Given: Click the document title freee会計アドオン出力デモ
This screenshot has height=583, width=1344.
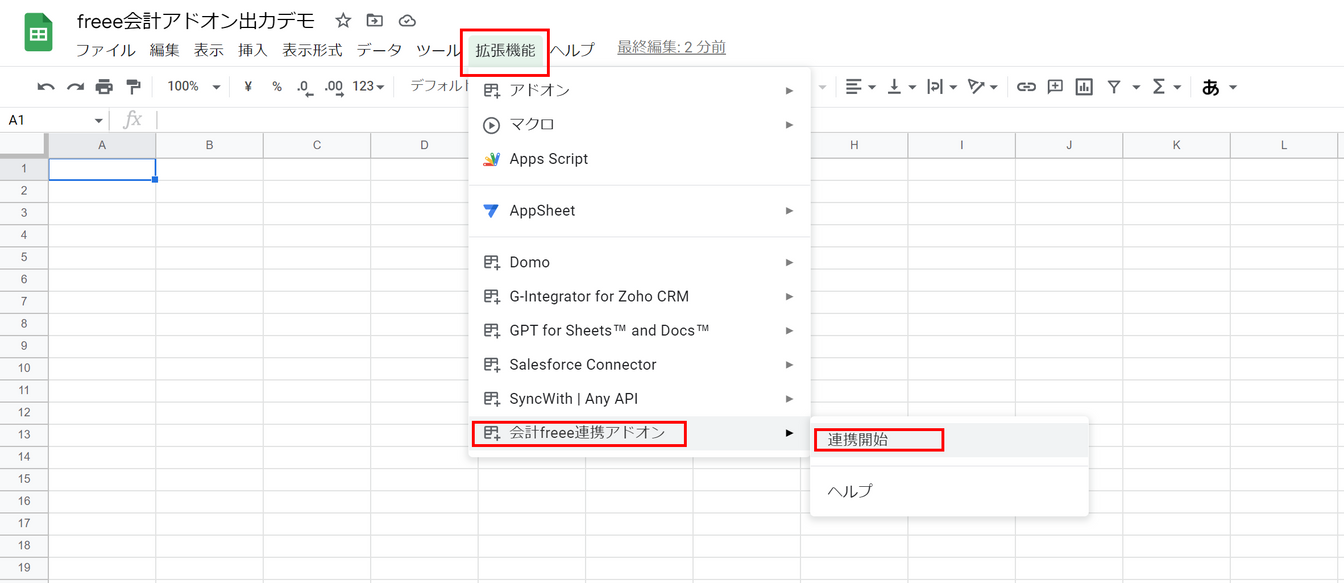Looking at the screenshot, I should 196,21.
